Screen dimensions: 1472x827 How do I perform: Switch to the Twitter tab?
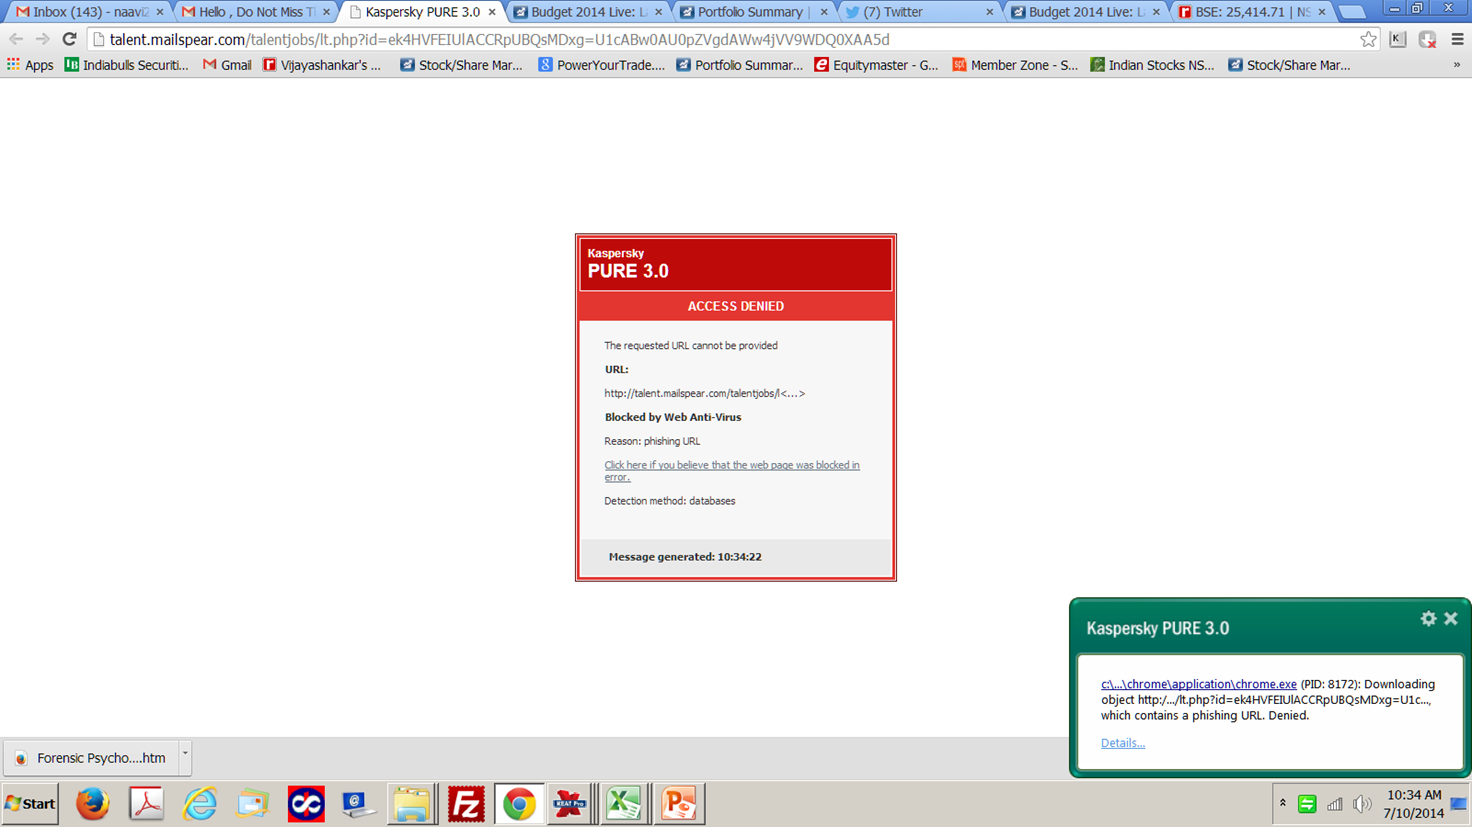point(915,12)
